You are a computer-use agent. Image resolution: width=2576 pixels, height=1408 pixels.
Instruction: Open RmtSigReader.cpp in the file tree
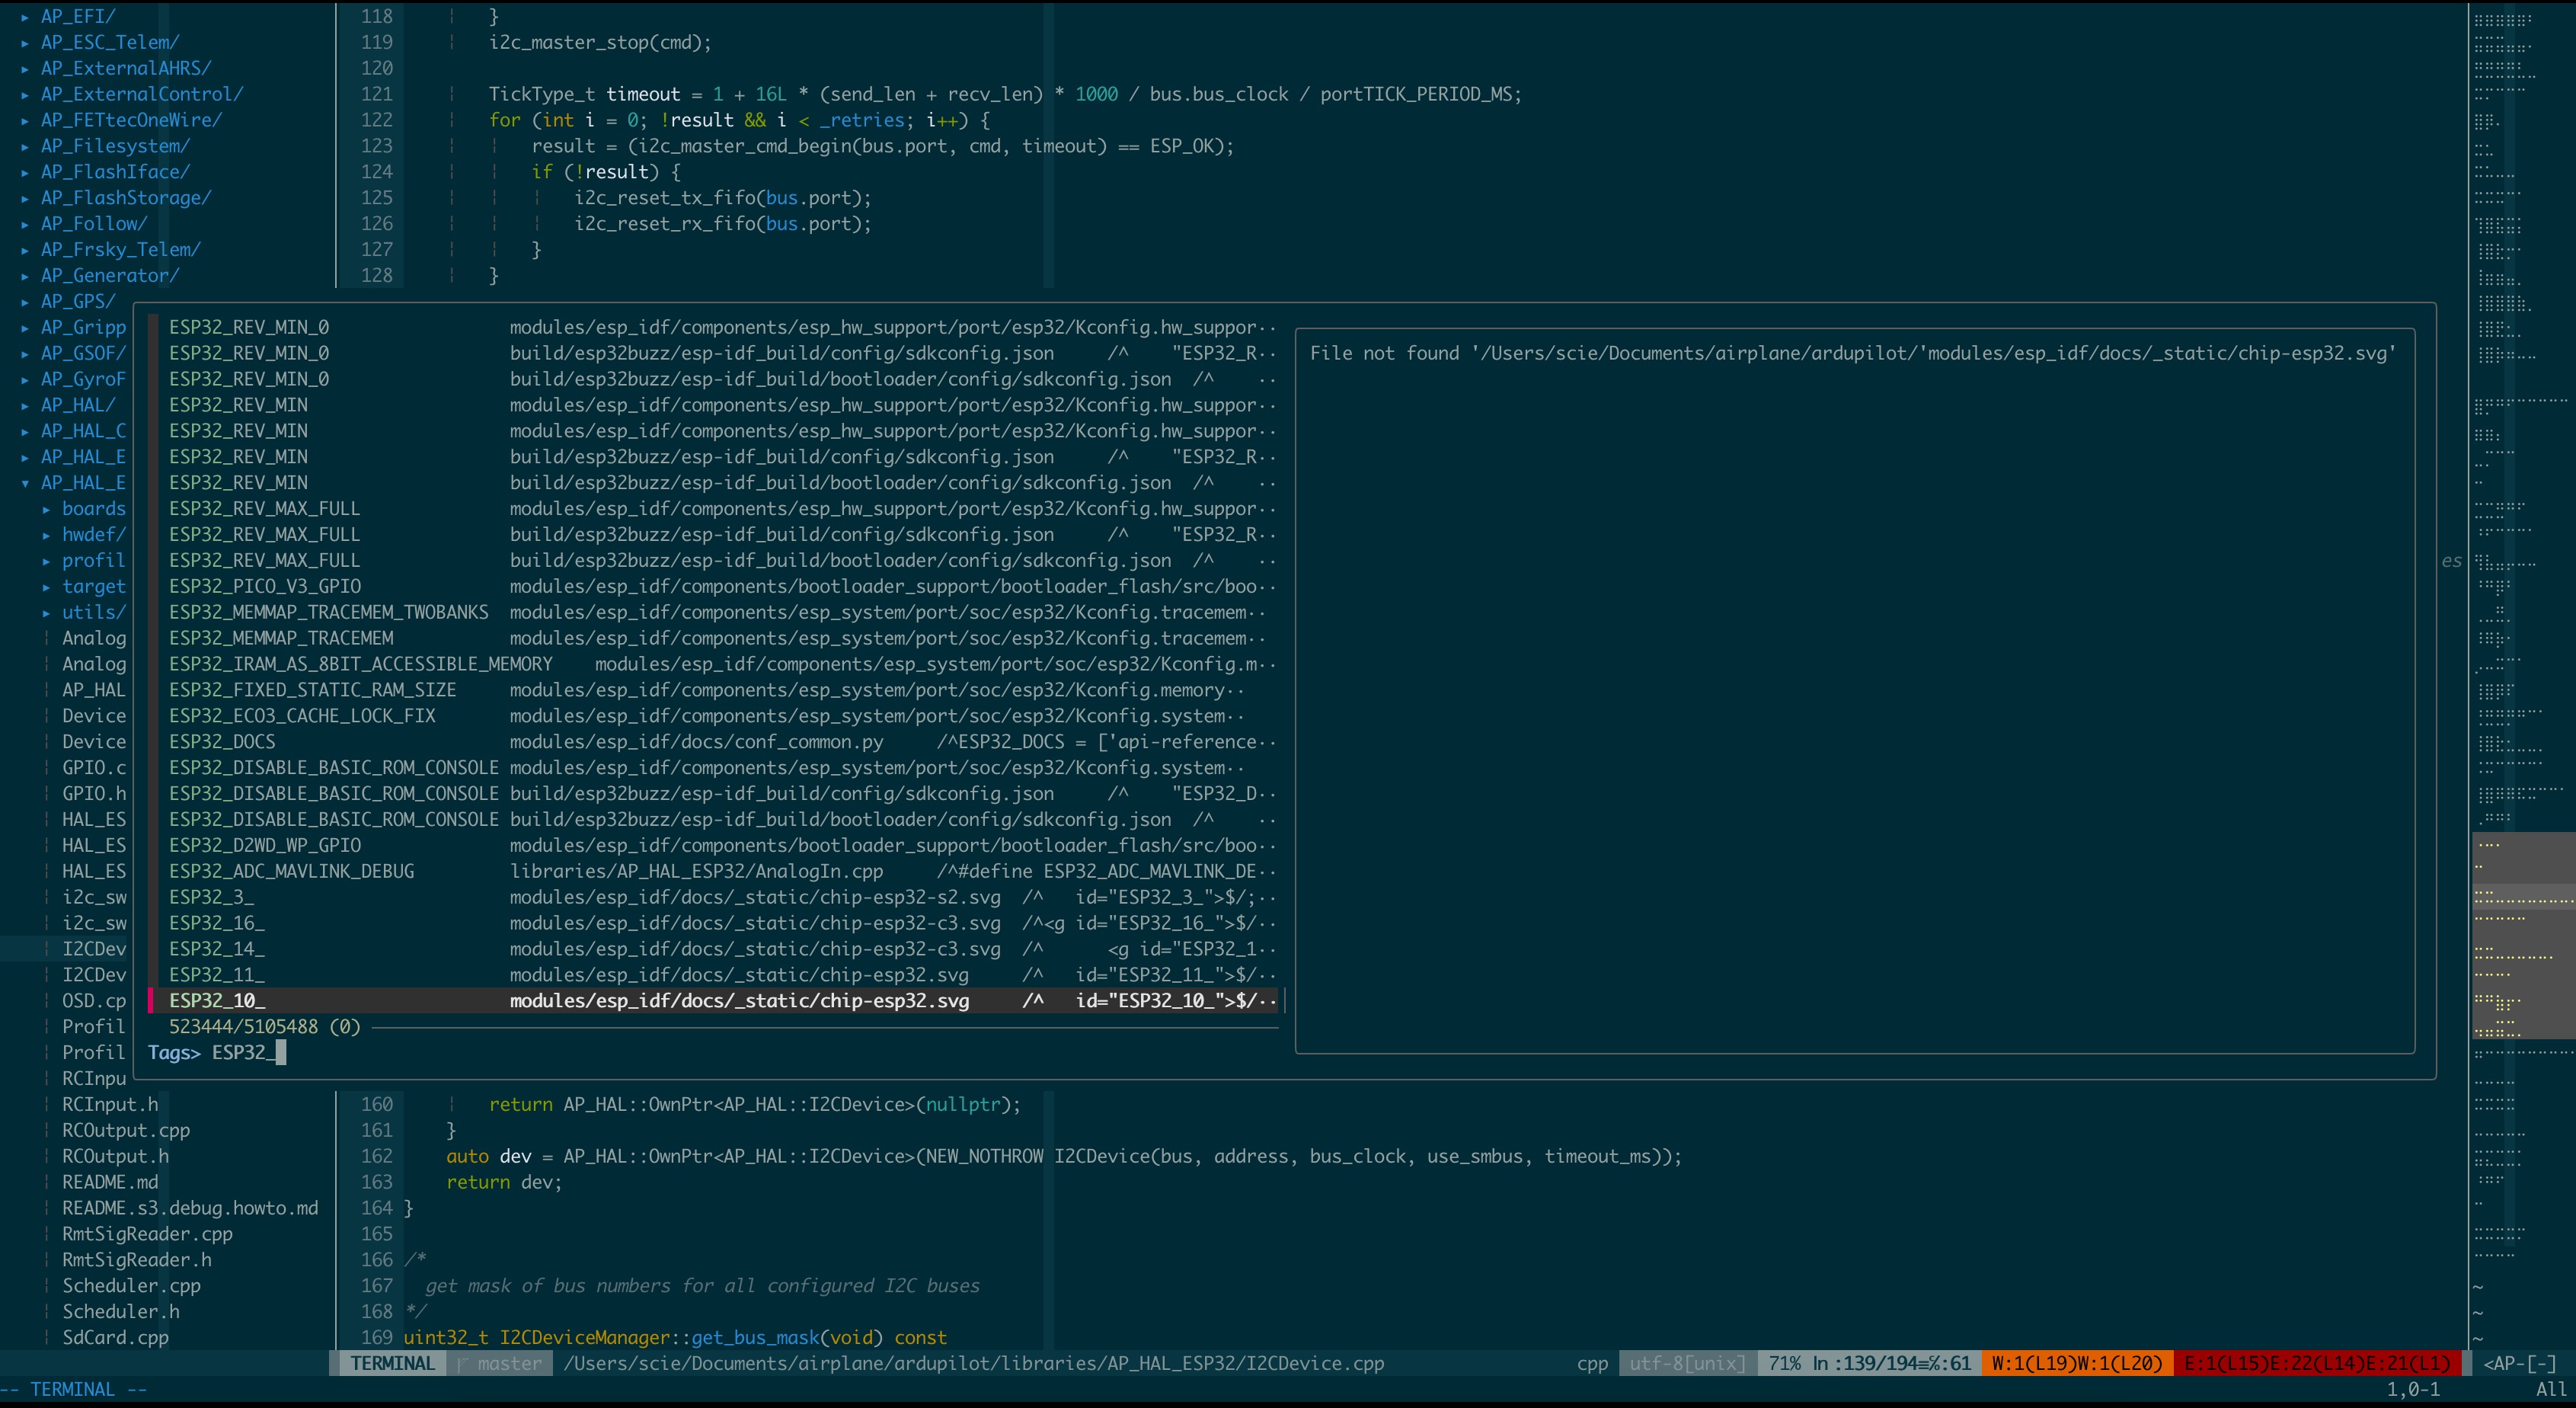point(147,1235)
